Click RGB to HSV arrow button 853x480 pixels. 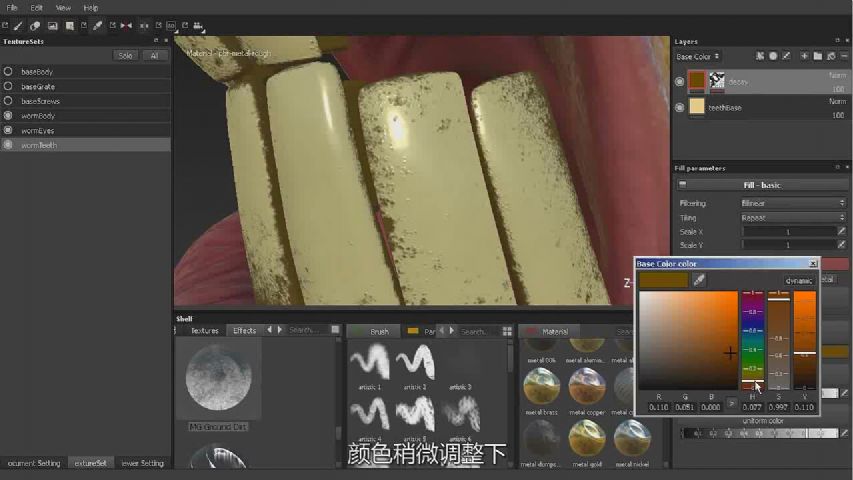[x=732, y=403]
